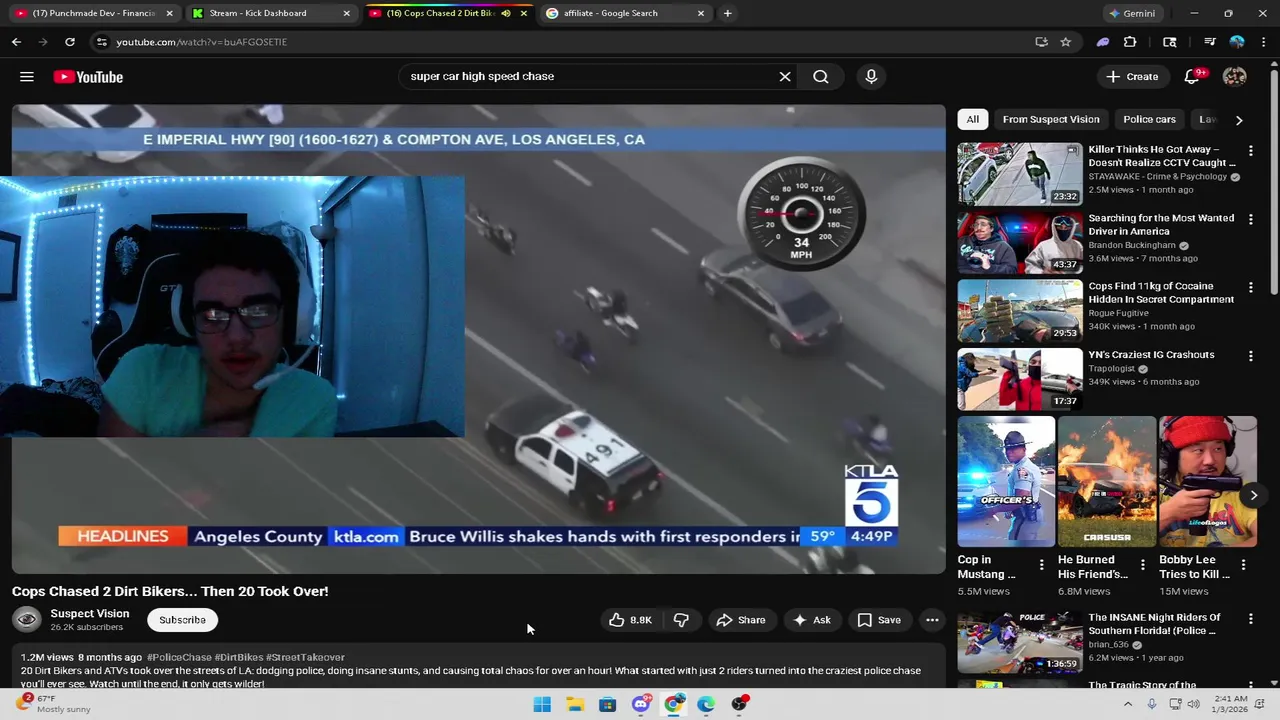
Task: Open taskbar clock showing 2:41 AM
Action: (x=1231, y=704)
